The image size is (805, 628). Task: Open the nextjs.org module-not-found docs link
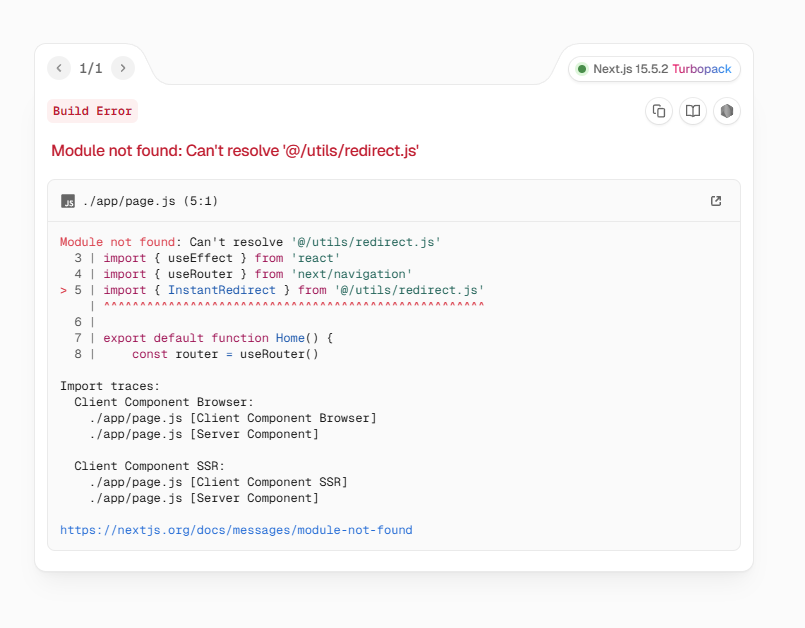pos(236,530)
